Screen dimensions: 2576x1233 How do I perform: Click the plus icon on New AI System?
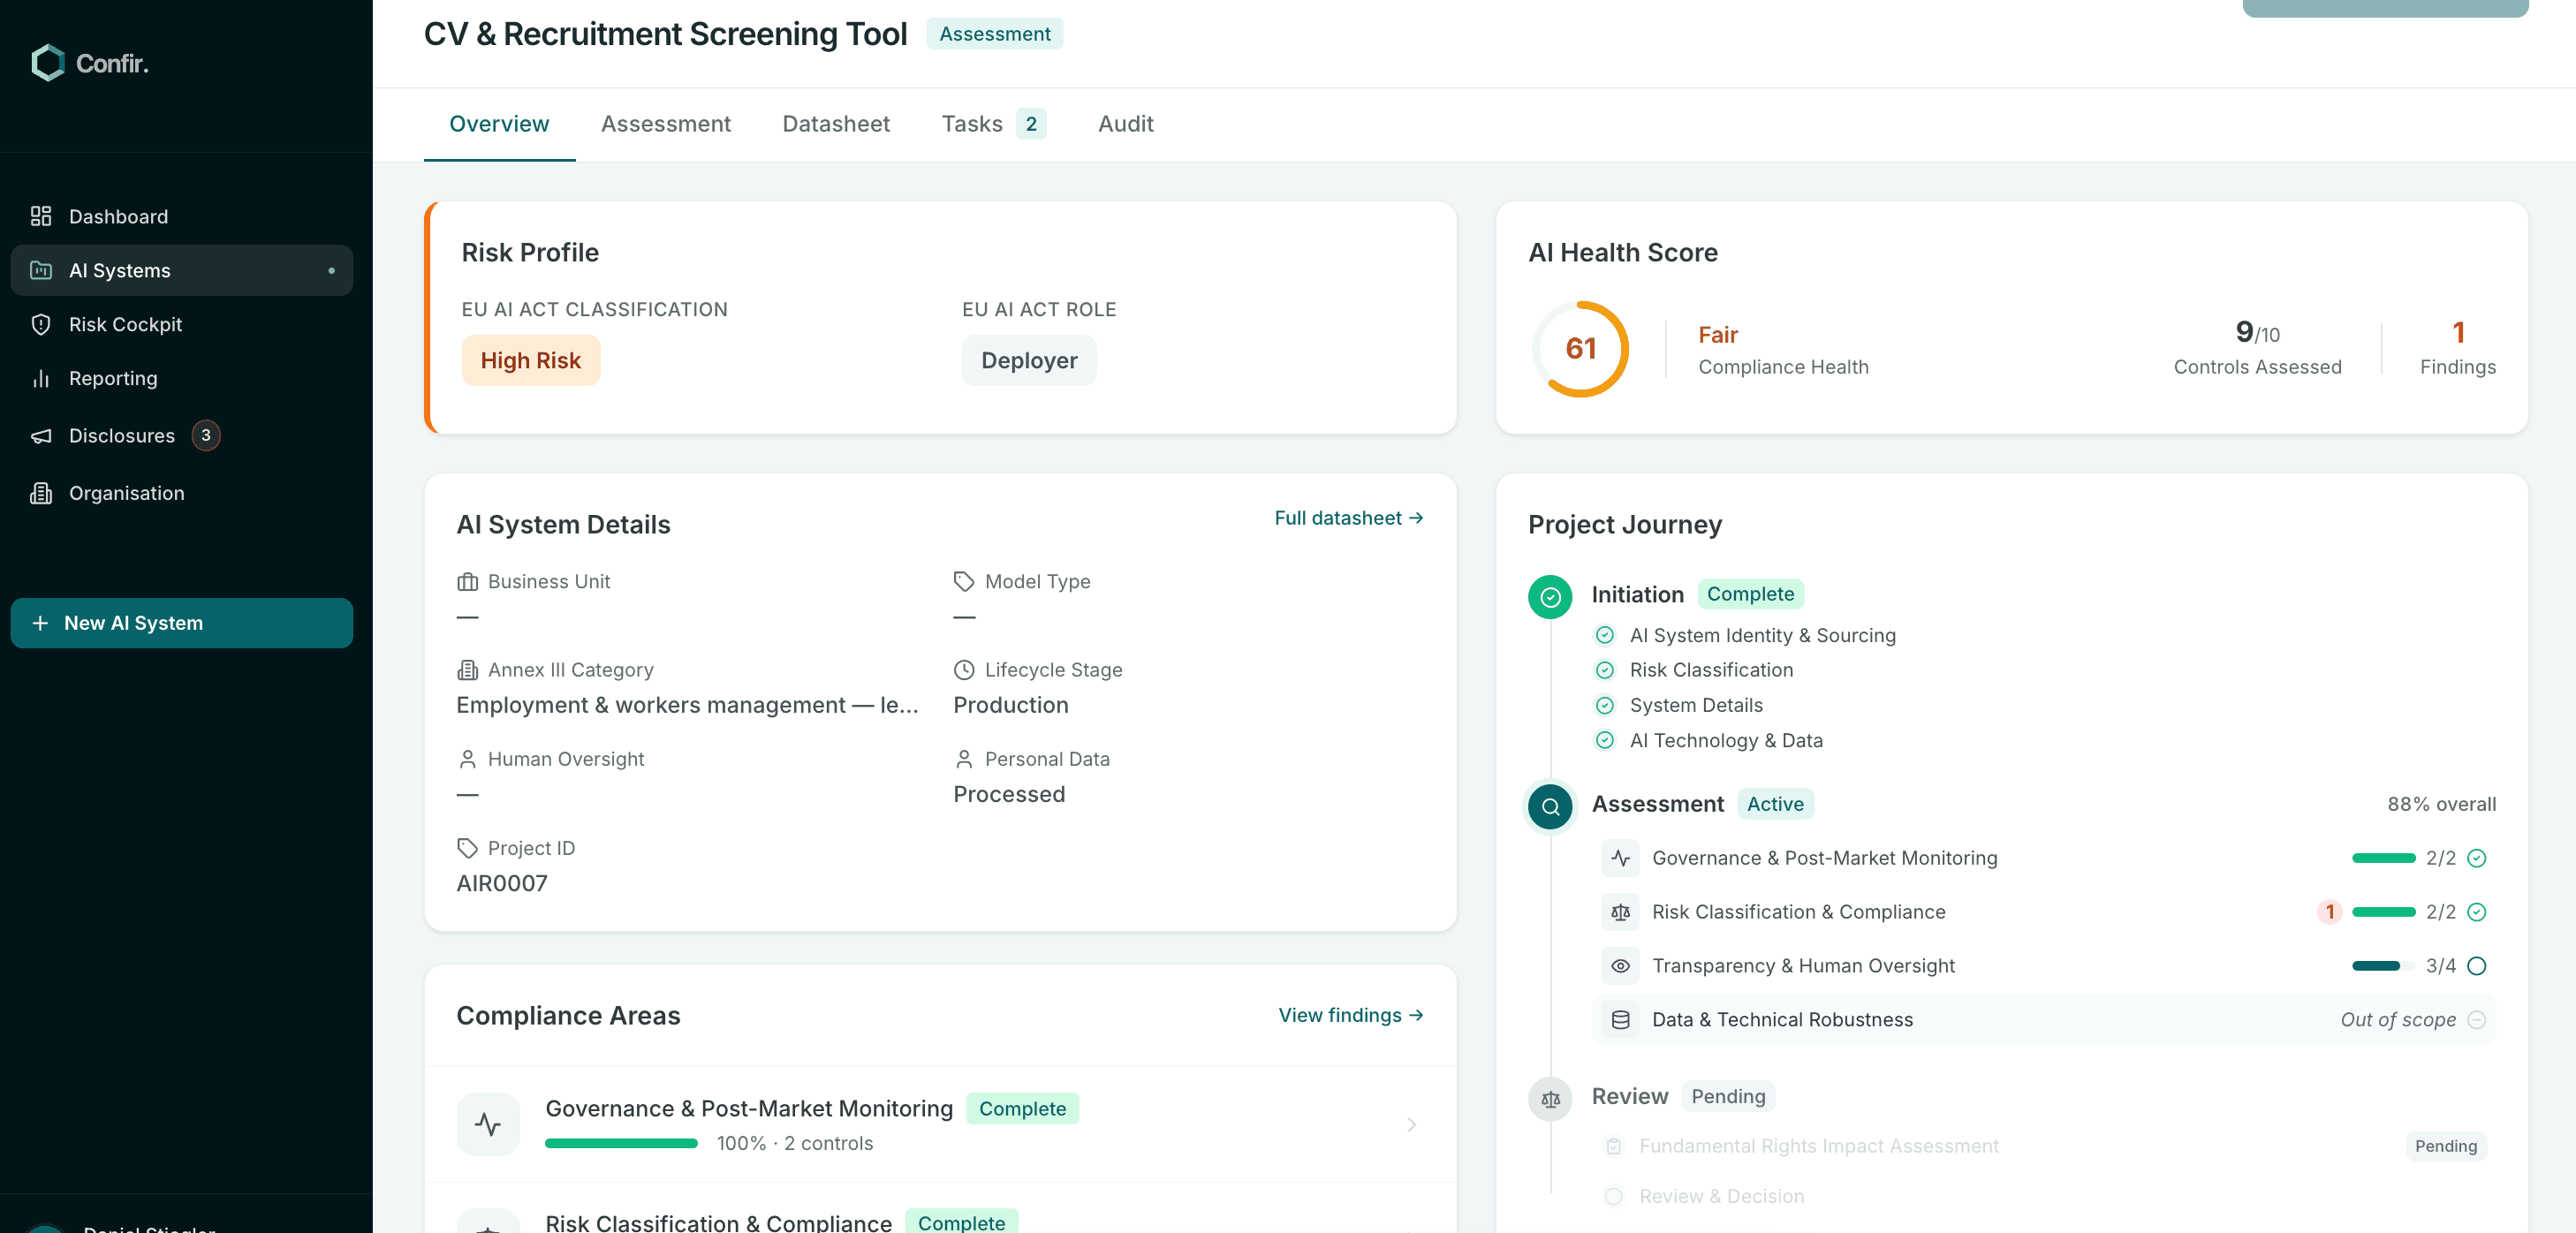point(40,623)
